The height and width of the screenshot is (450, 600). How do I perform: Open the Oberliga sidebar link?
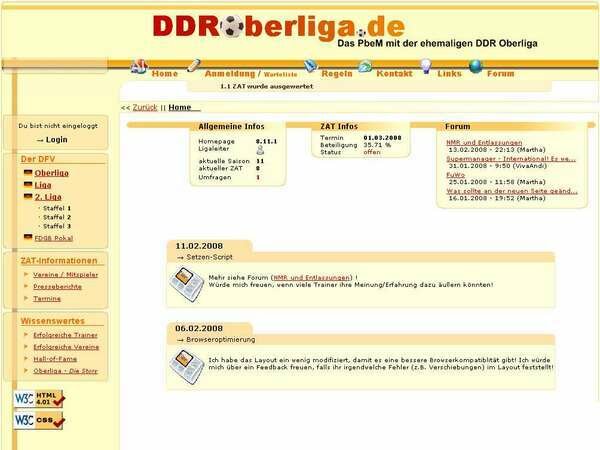pos(52,173)
